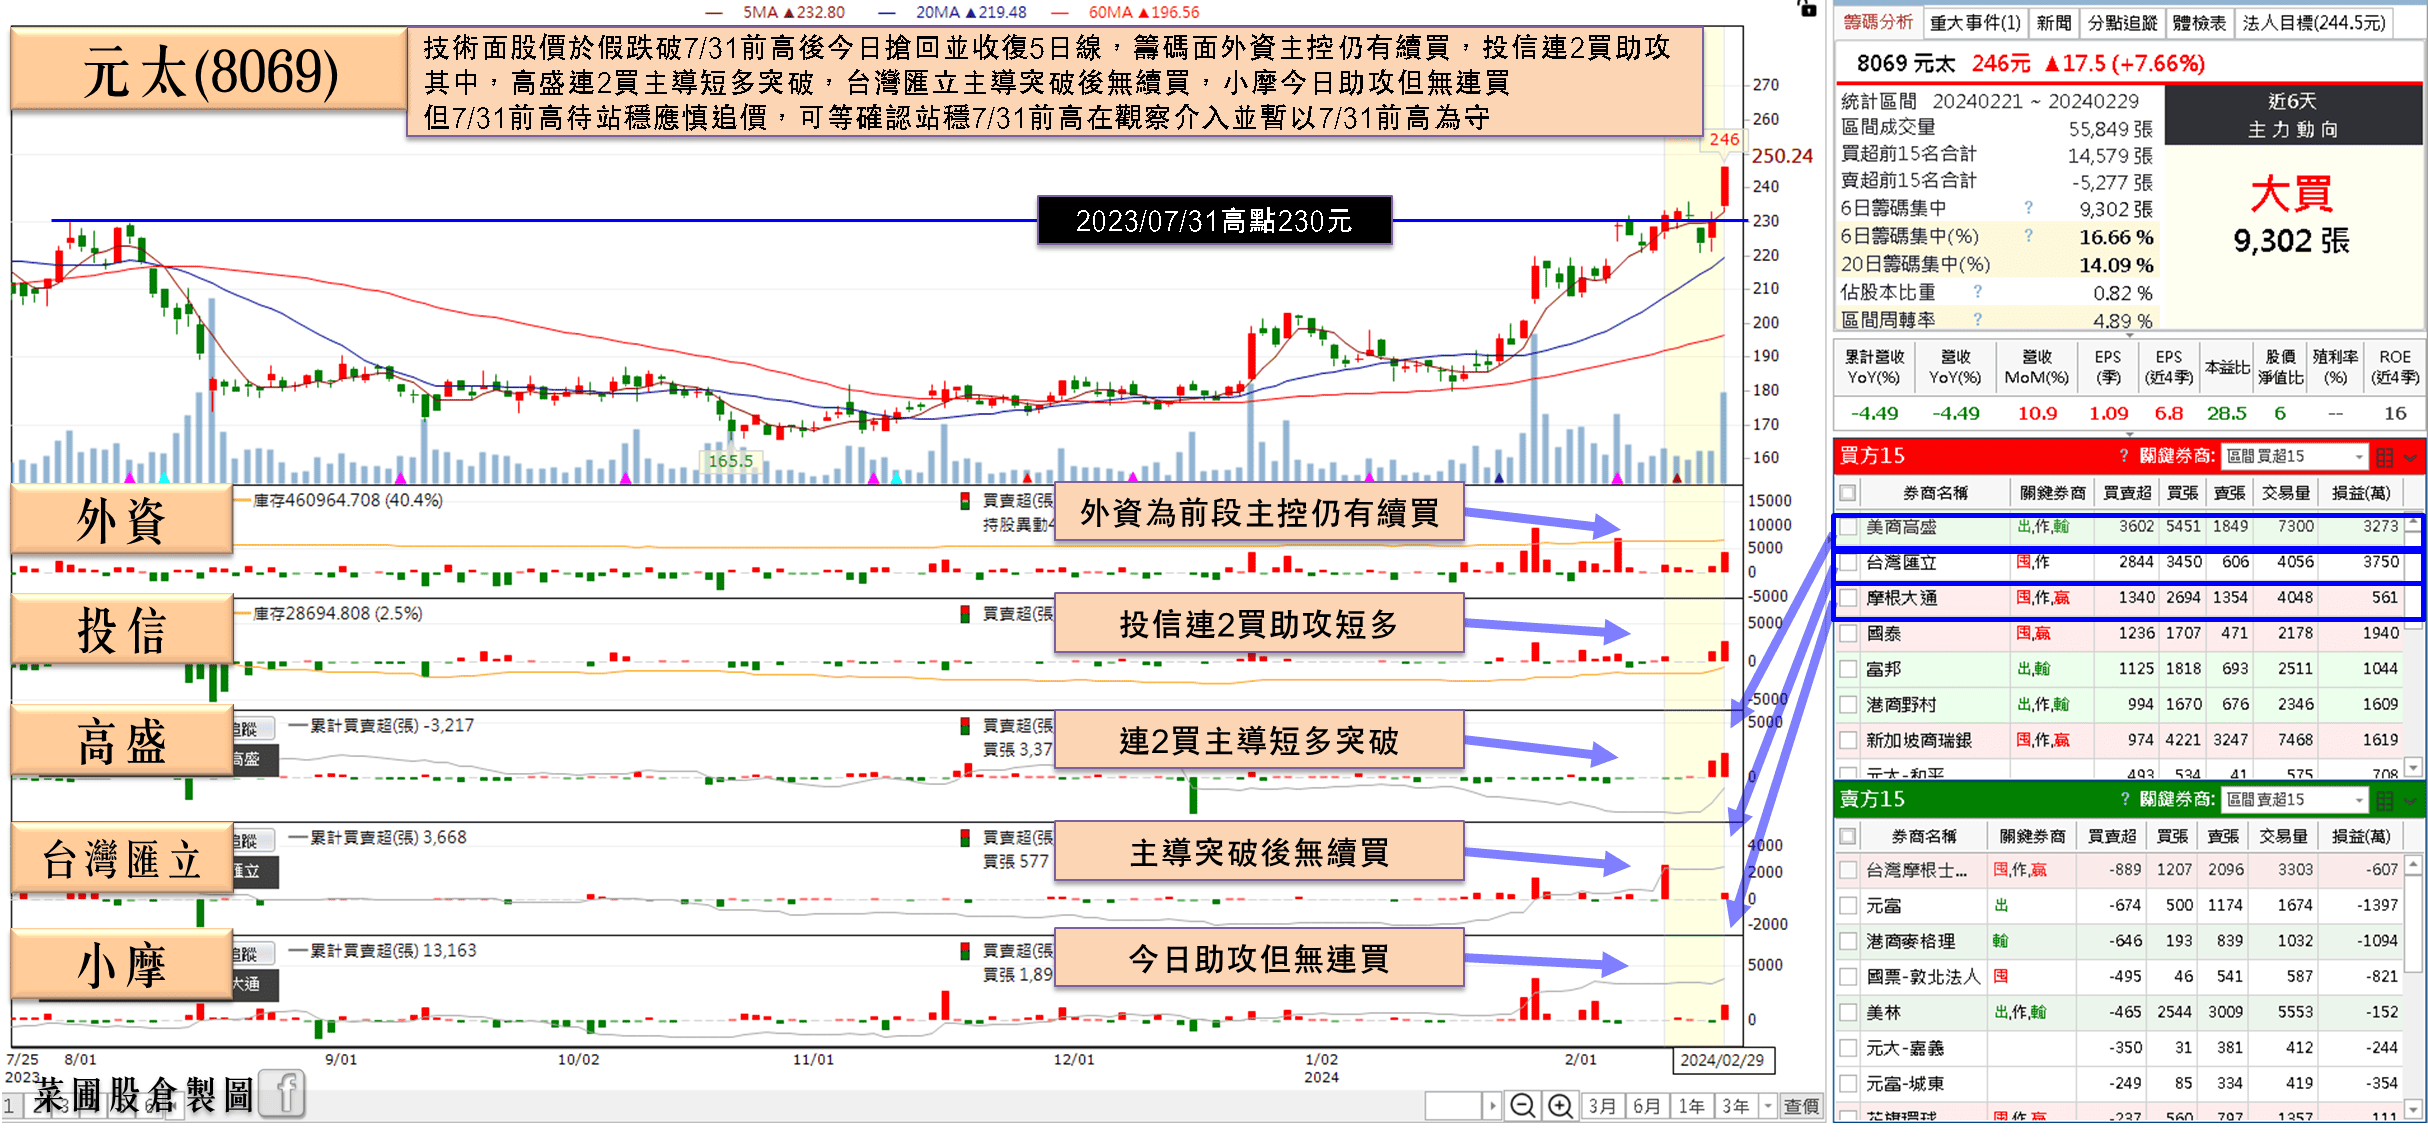
Task: Expand the 買方15 panel chevron
Action: click(x=2411, y=458)
